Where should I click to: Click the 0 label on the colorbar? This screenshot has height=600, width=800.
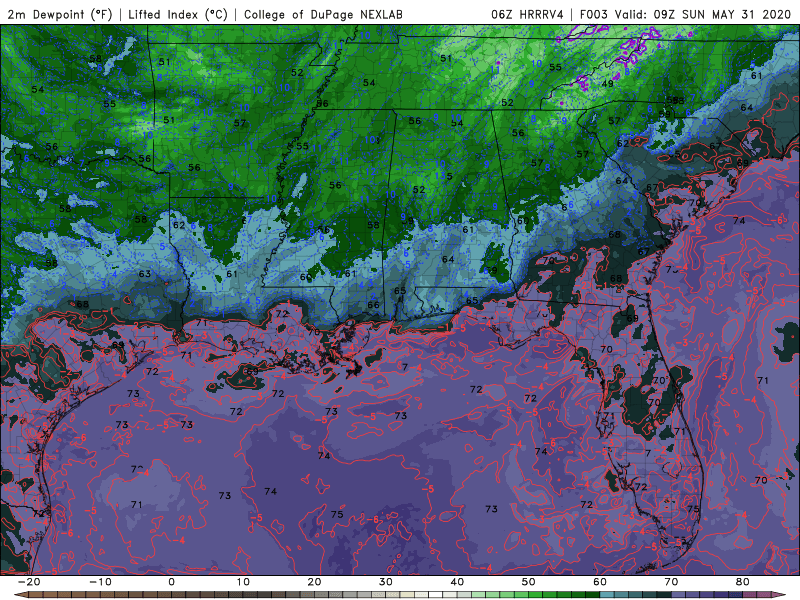[x=171, y=582]
